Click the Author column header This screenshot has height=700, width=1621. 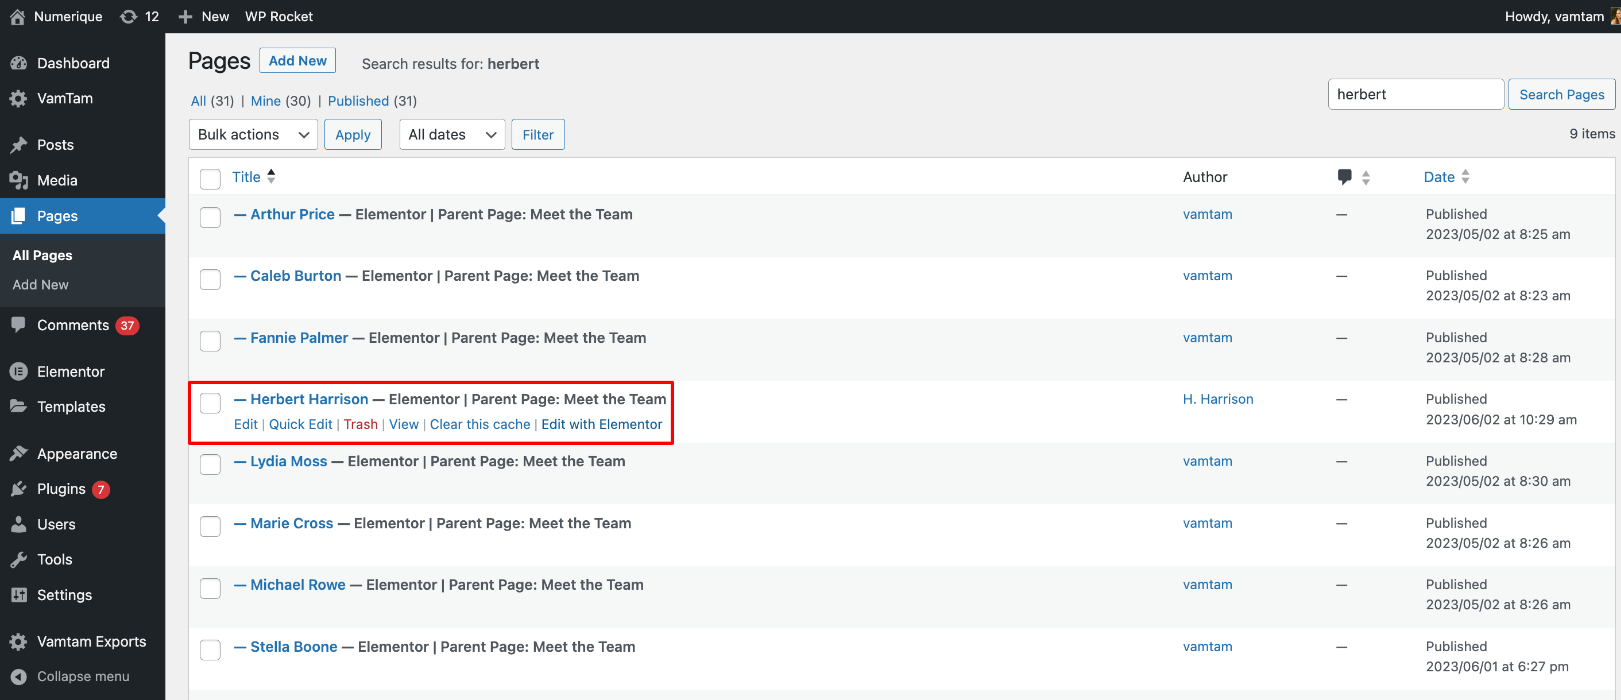[1205, 177]
